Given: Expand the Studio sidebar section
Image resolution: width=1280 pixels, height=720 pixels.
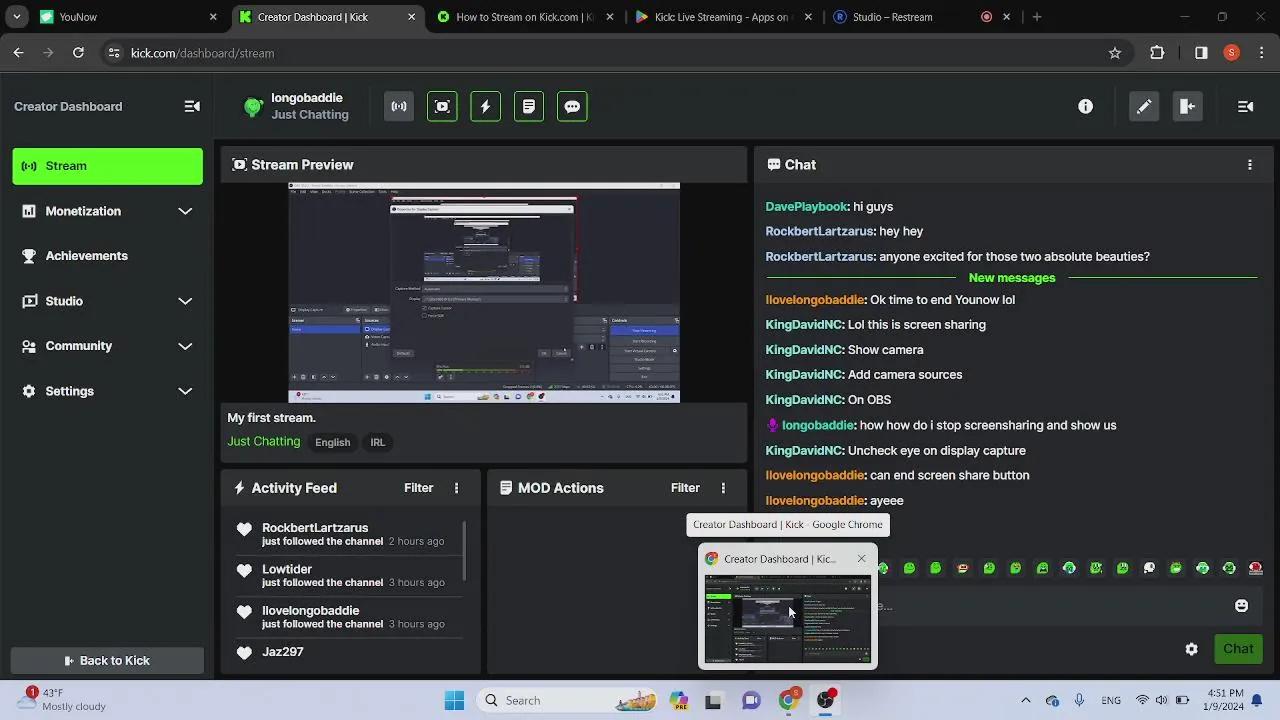Looking at the screenshot, I should [x=107, y=301].
